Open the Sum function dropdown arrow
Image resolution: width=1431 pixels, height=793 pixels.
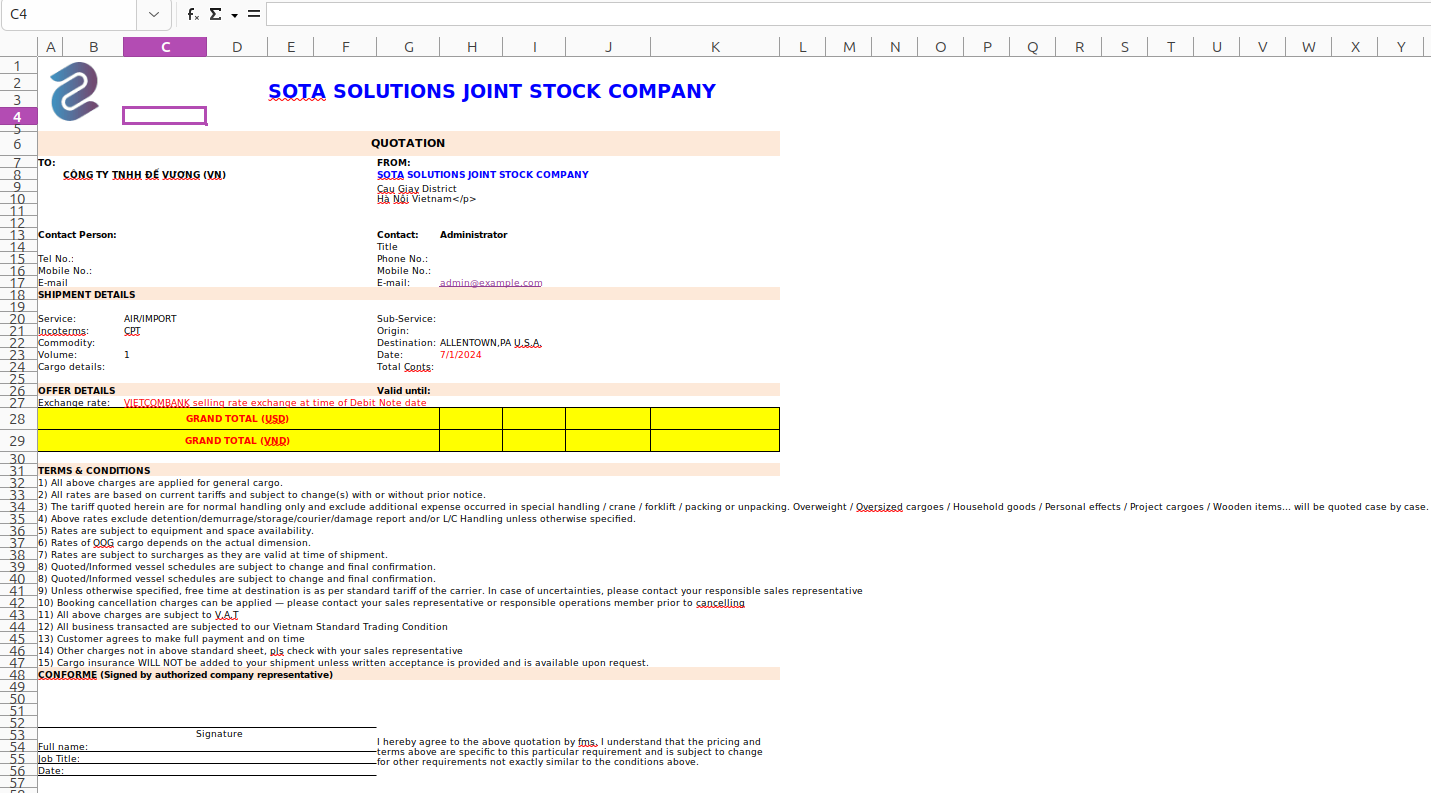pyautogui.click(x=234, y=16)
